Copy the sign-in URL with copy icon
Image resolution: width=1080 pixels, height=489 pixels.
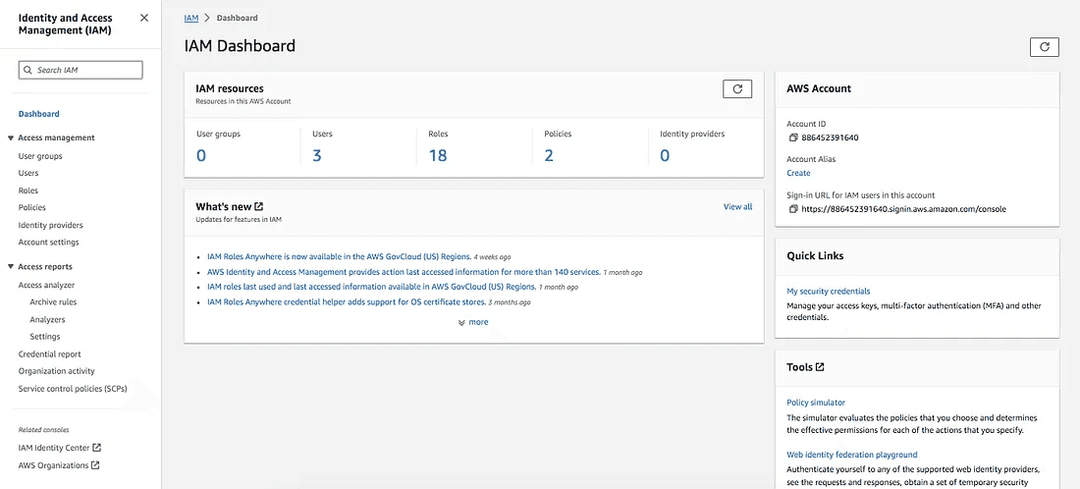pos(793,209)
